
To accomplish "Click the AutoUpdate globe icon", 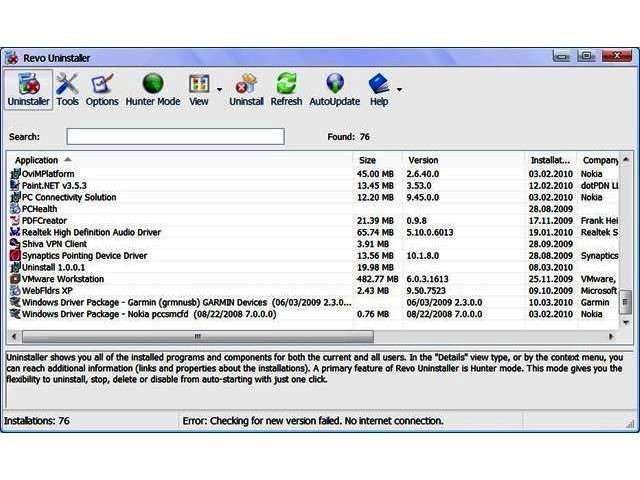I will (x=334, y=88).
